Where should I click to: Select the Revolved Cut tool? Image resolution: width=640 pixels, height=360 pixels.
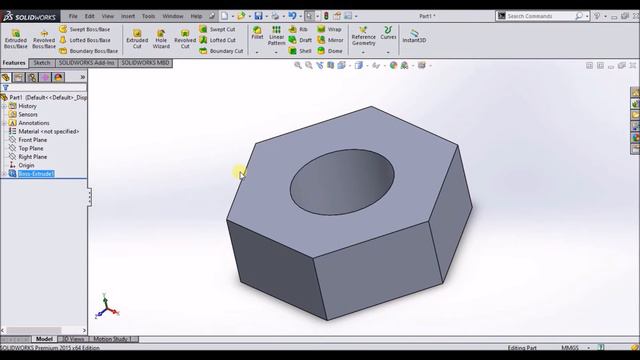[x=185, y=39]
